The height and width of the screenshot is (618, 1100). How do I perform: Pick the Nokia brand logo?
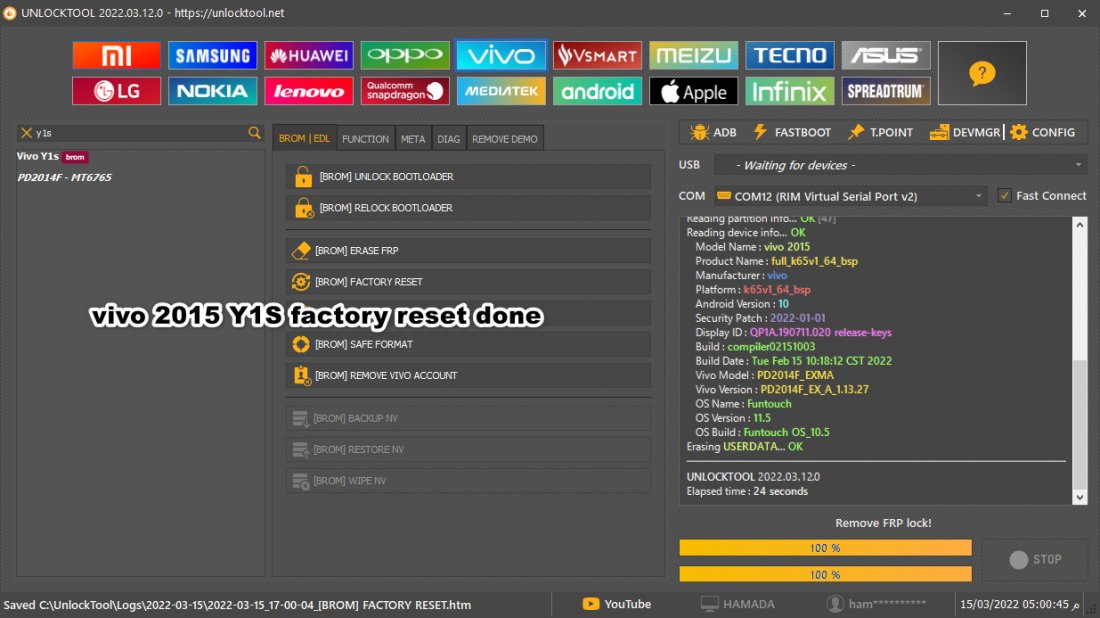[213, 91]
